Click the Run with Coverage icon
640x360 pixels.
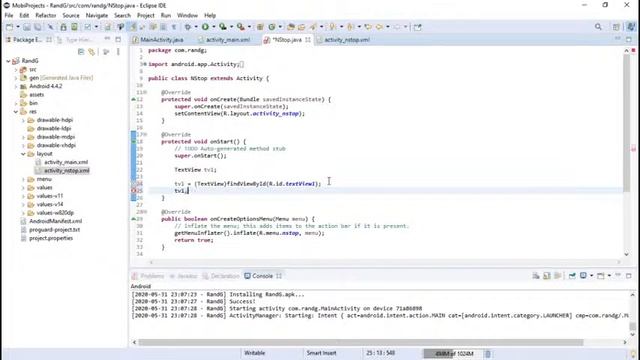[x=222, y=27]
